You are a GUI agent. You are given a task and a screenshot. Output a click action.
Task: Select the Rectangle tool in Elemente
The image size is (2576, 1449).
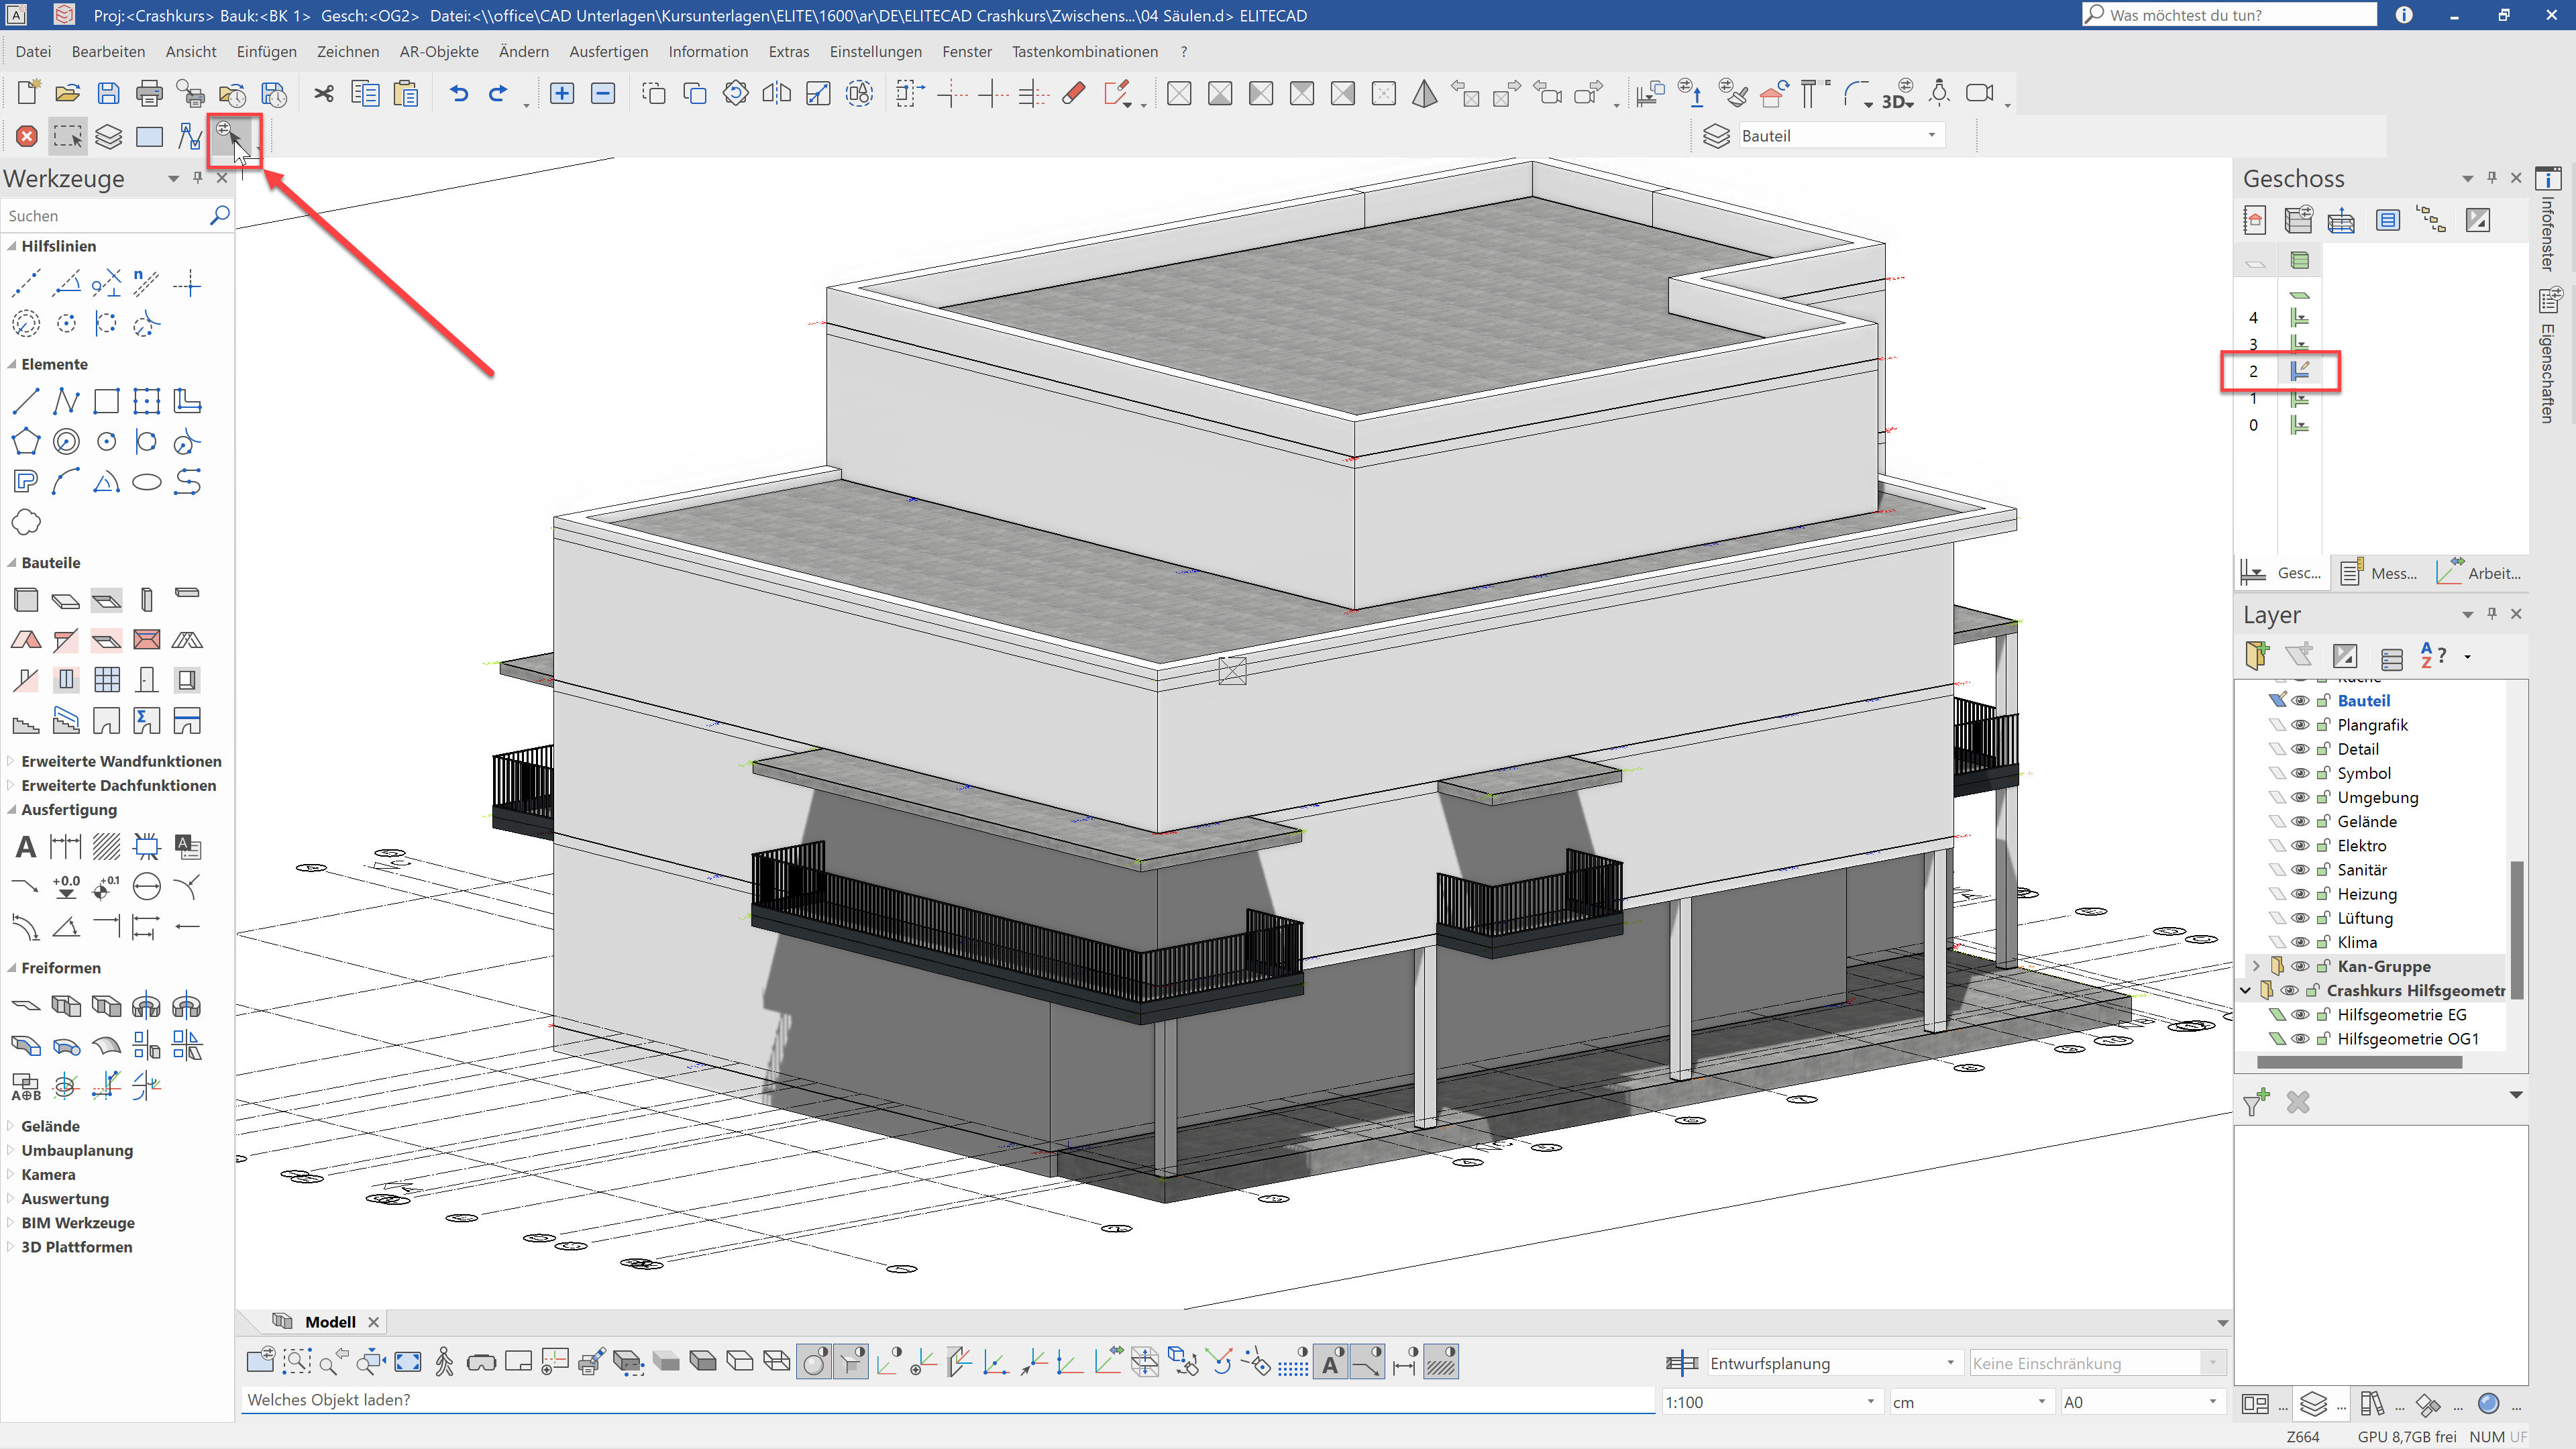coord(106,402)
